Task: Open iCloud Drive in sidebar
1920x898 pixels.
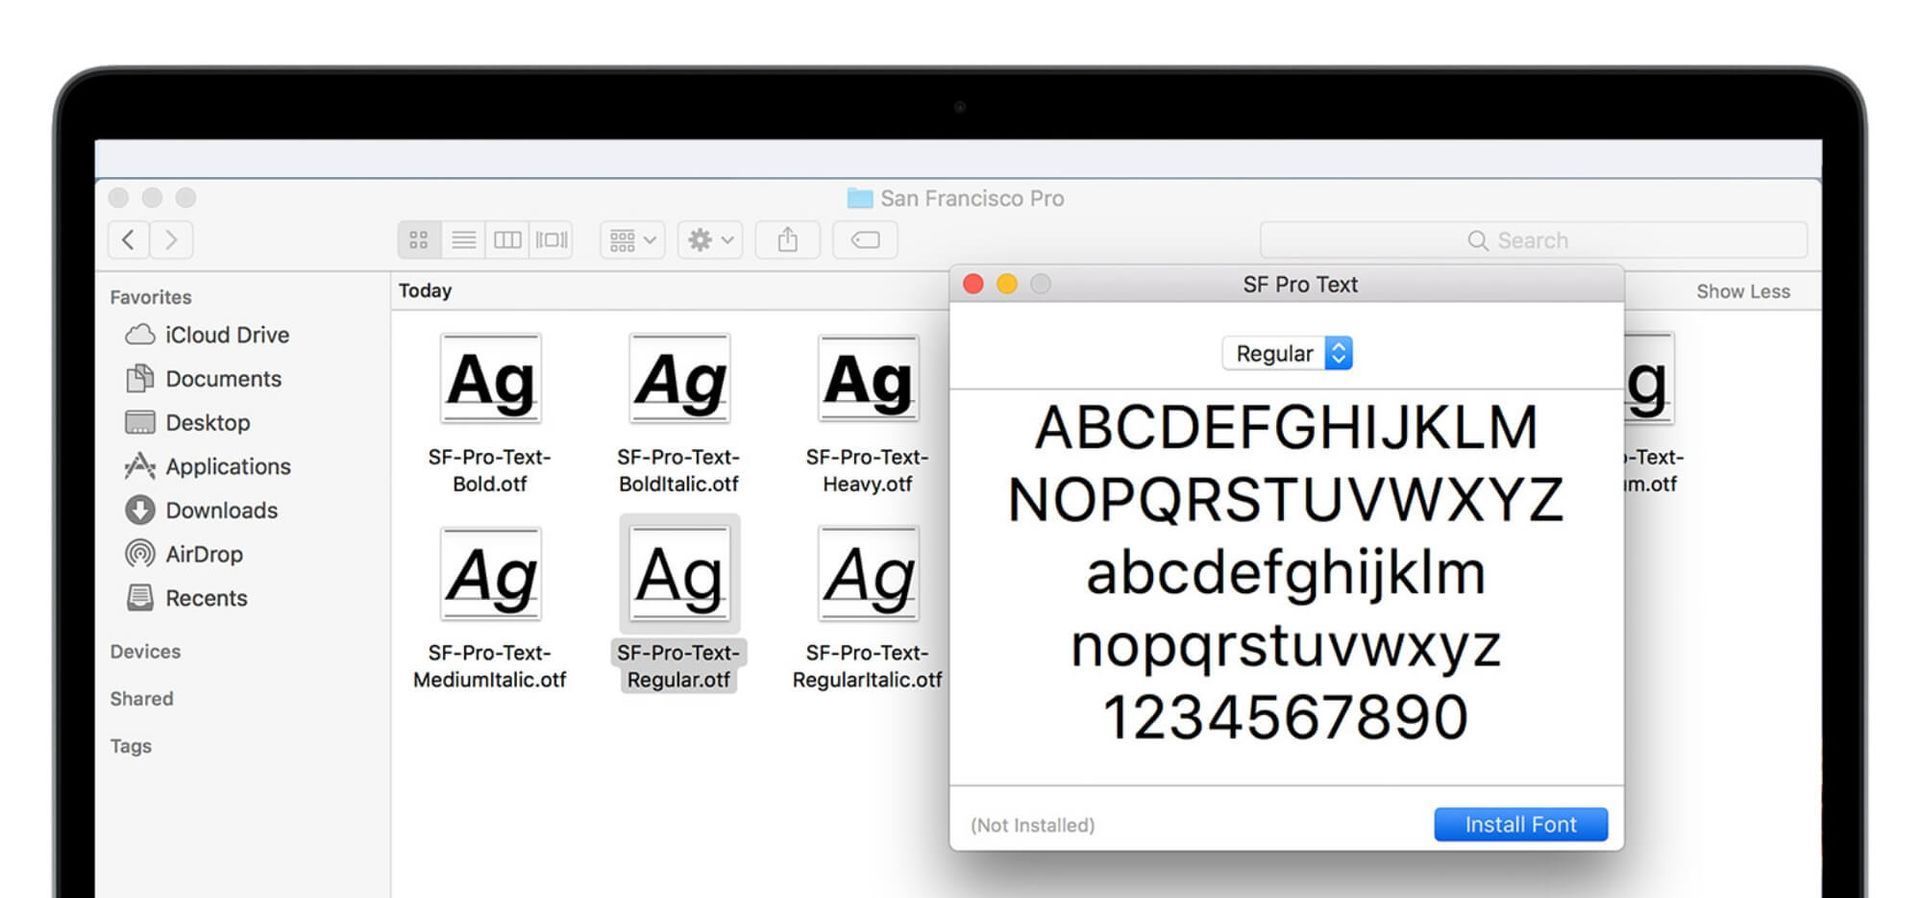Action: [x=207, y=335]
